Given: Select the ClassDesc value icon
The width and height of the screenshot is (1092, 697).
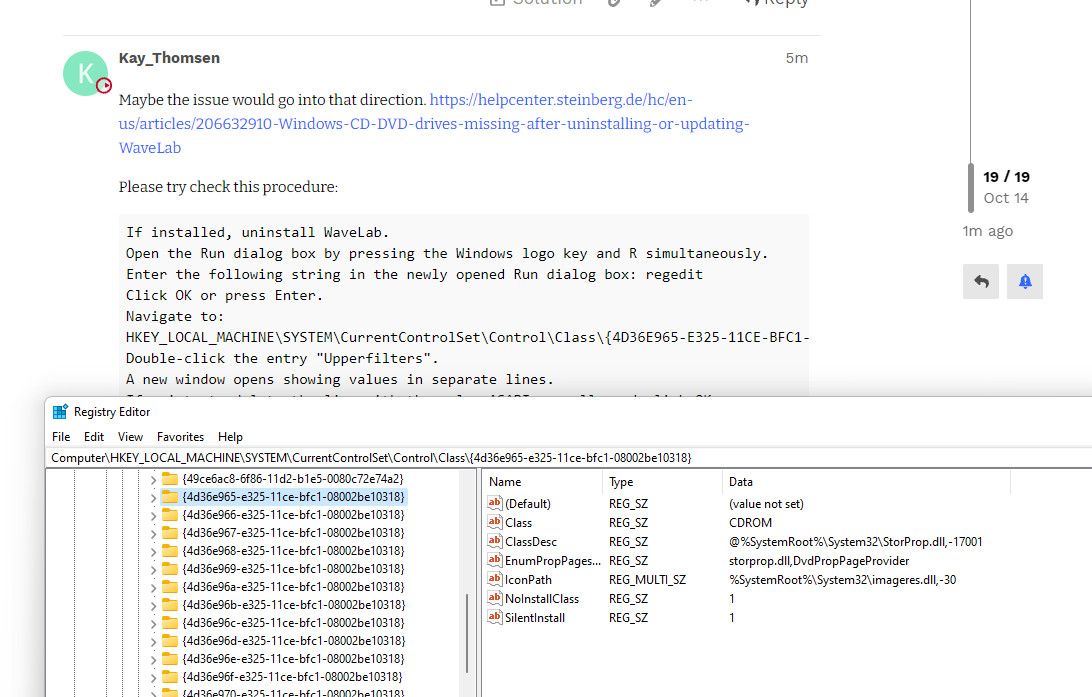Looking at the screenshot, I should (494, 540).
